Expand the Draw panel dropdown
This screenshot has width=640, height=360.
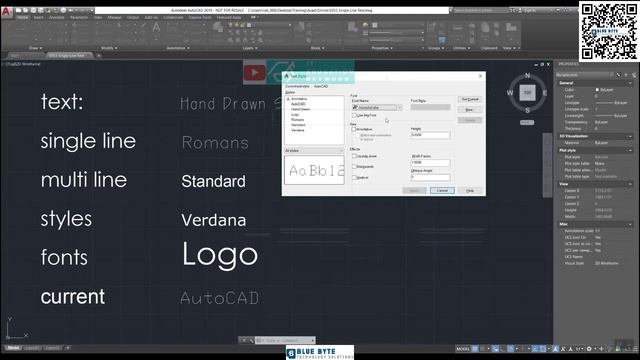tap(36, 48)
